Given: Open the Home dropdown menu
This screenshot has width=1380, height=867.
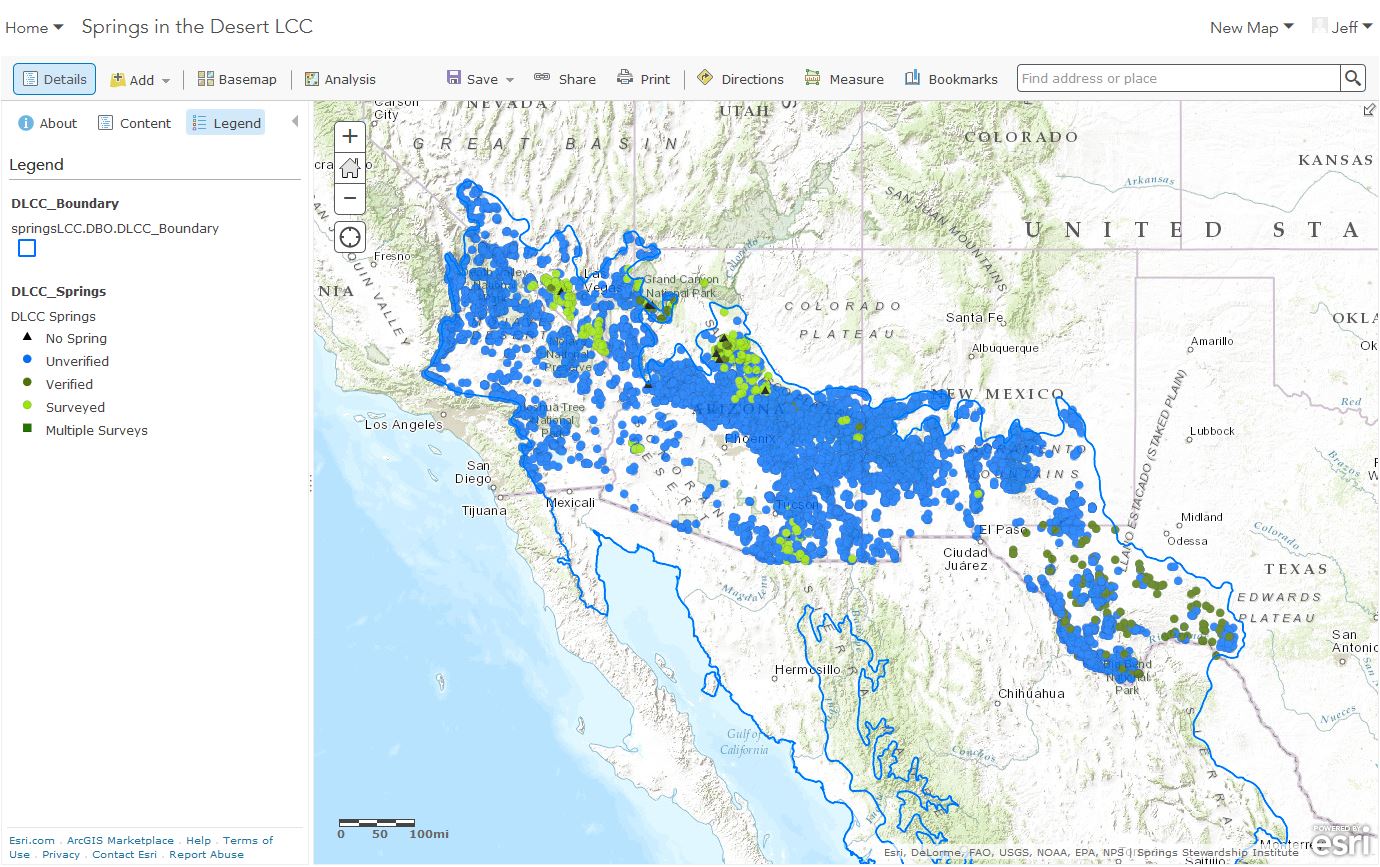Looking at the screenshot, I should 34,28.
